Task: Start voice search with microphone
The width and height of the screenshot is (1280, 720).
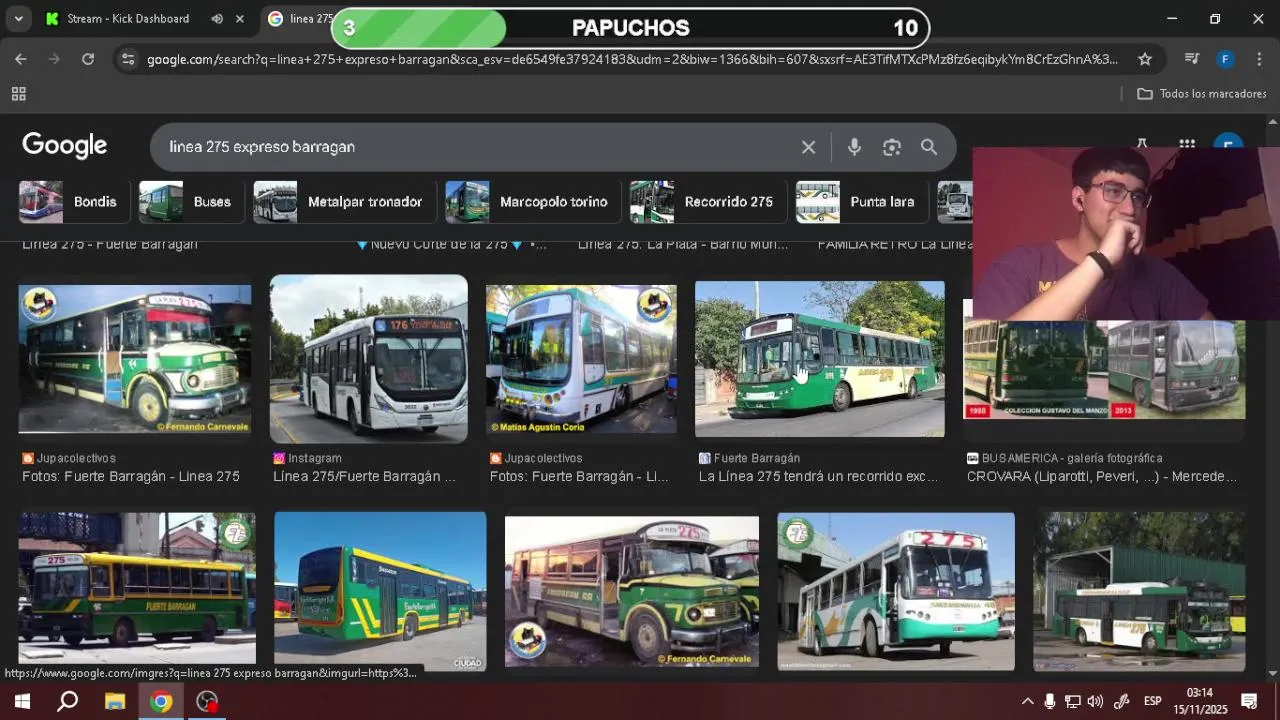Action: [854, 147]
